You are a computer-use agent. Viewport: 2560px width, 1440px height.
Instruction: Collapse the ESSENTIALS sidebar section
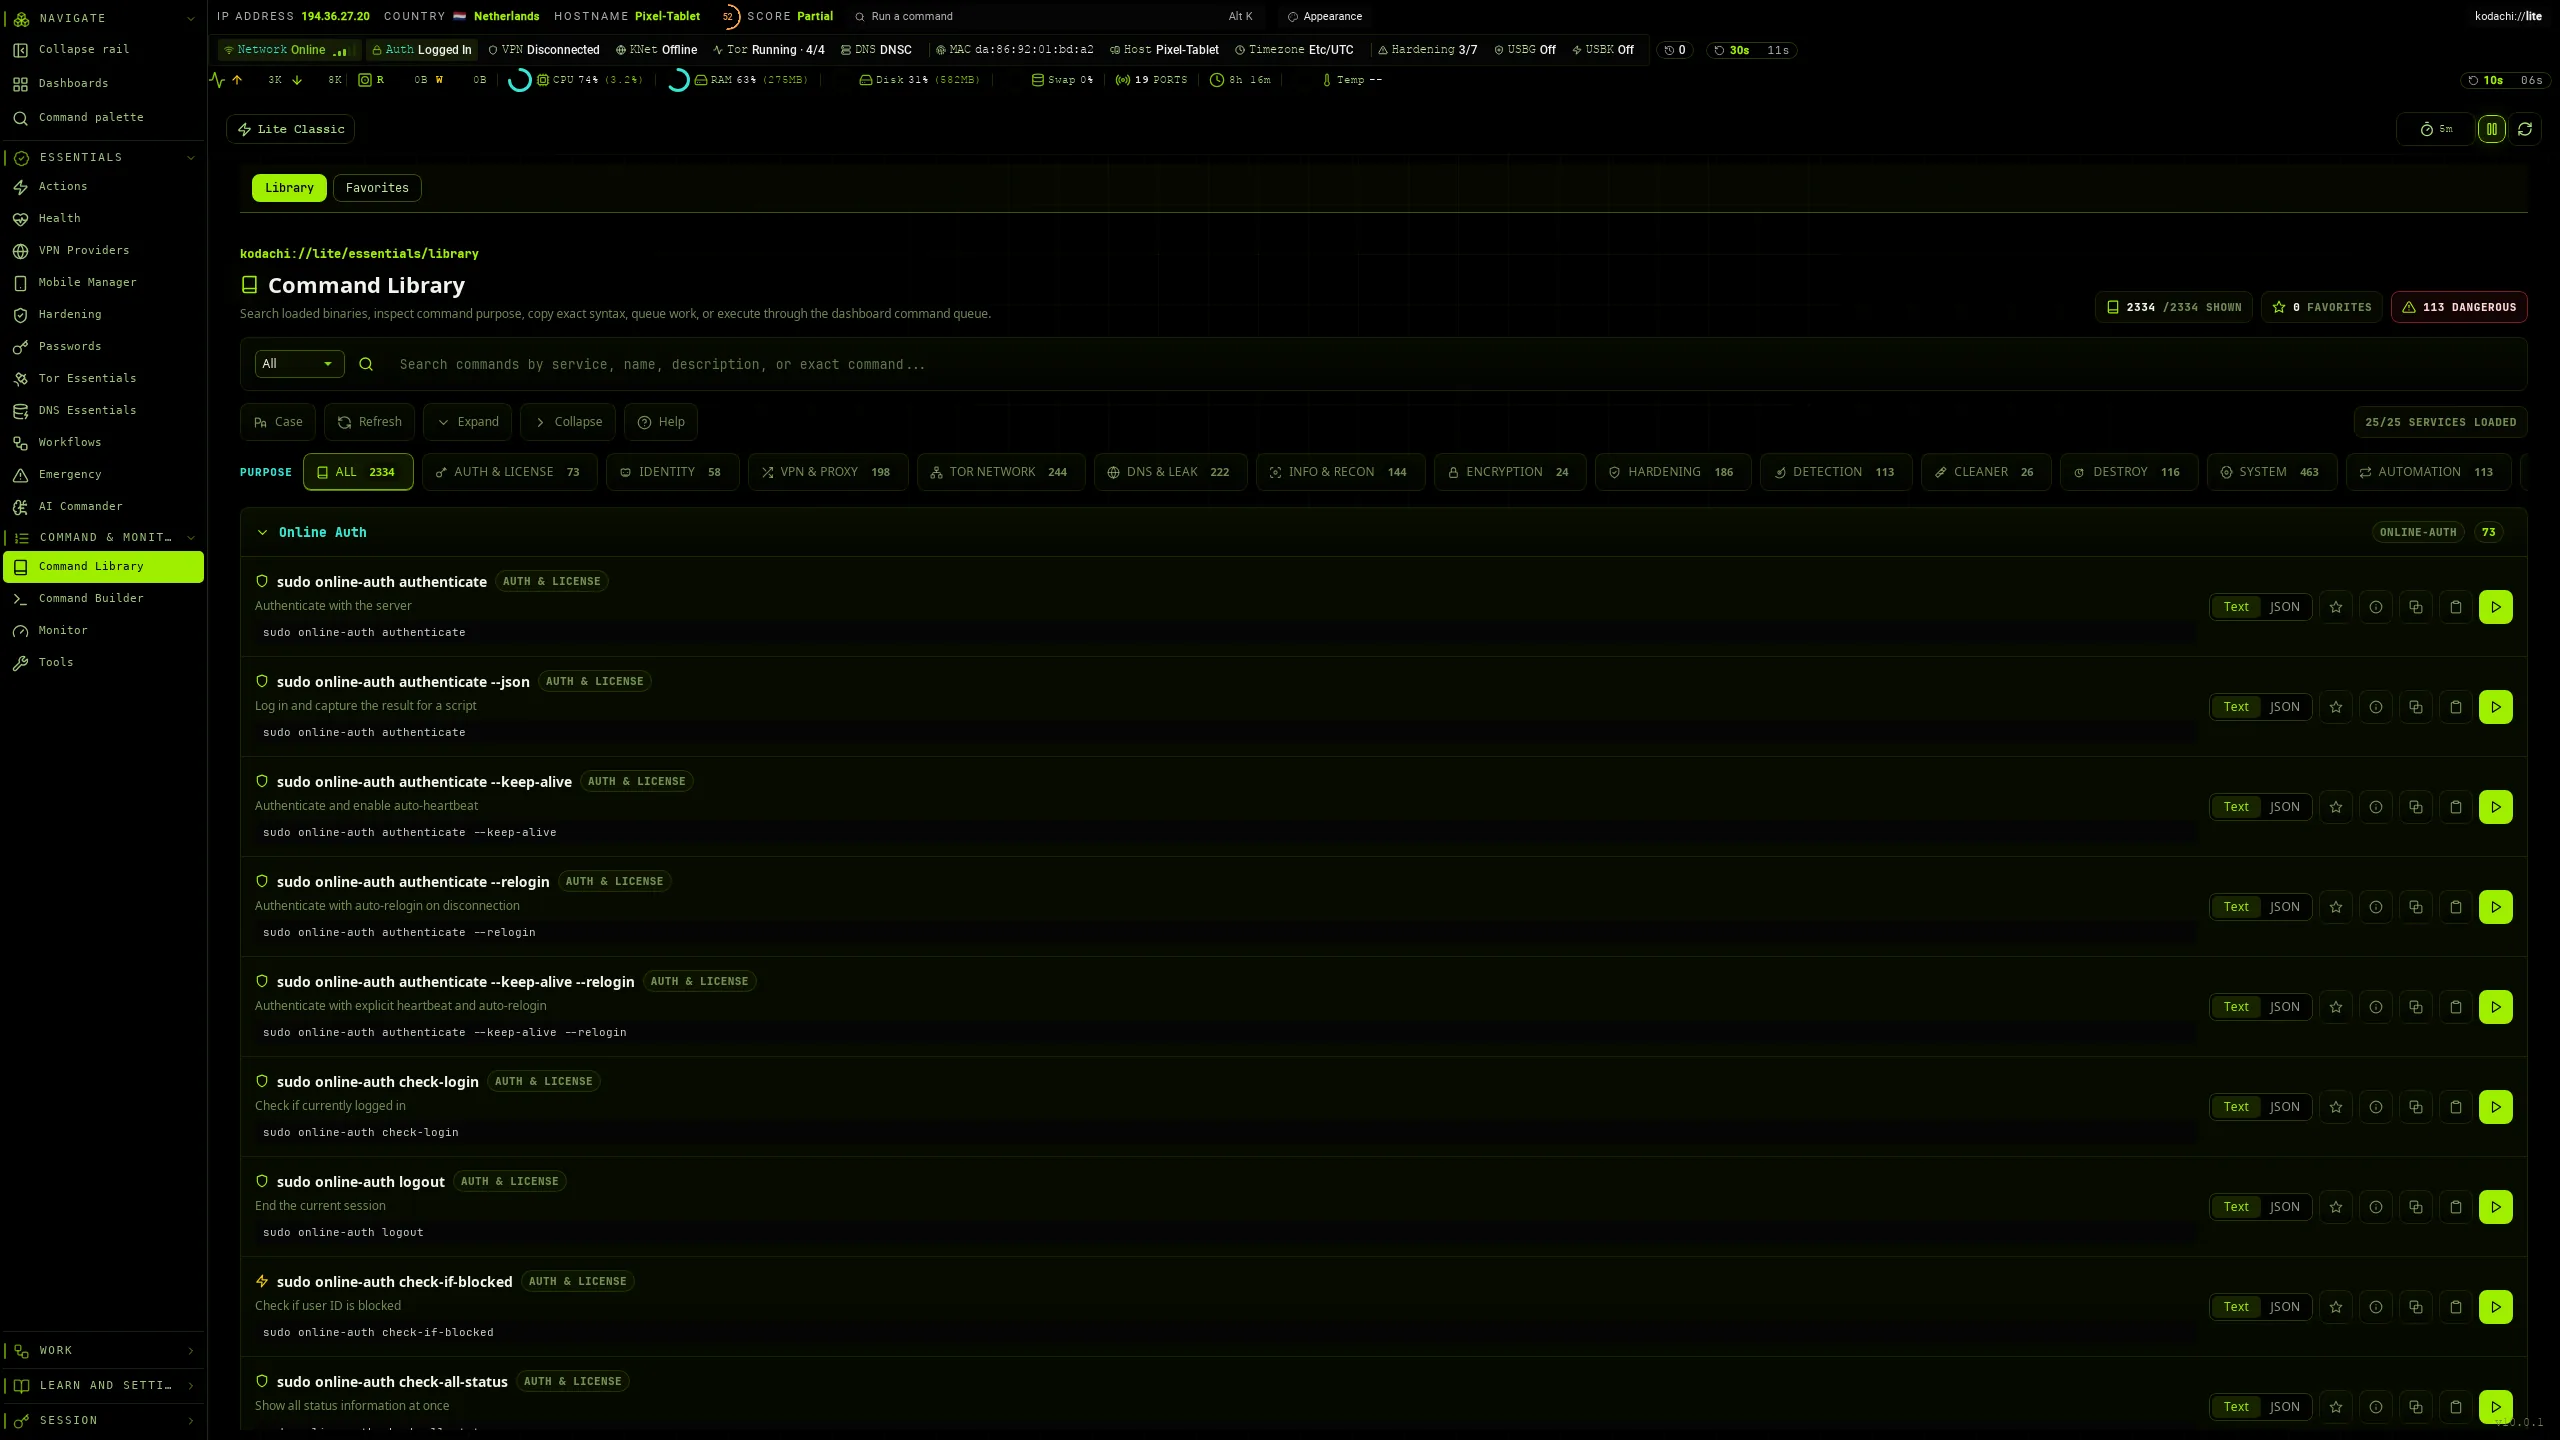190,157
